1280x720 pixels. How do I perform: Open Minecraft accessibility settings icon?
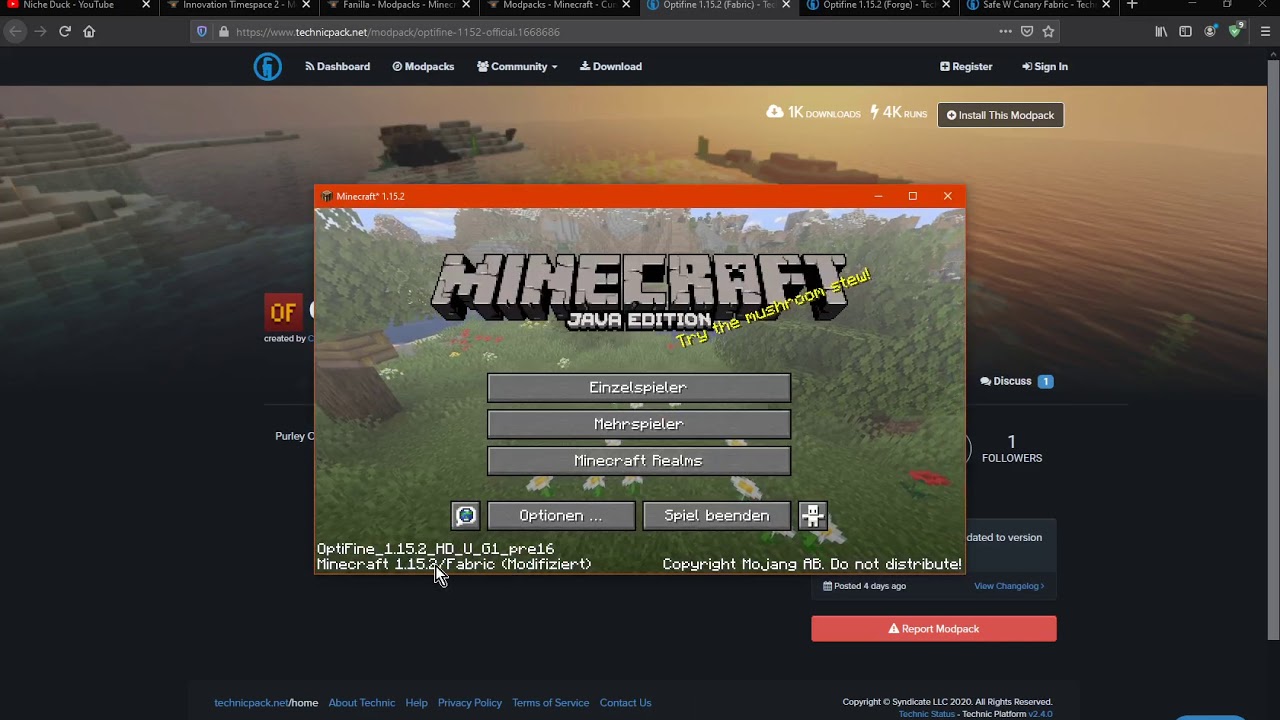click(813, 515)
